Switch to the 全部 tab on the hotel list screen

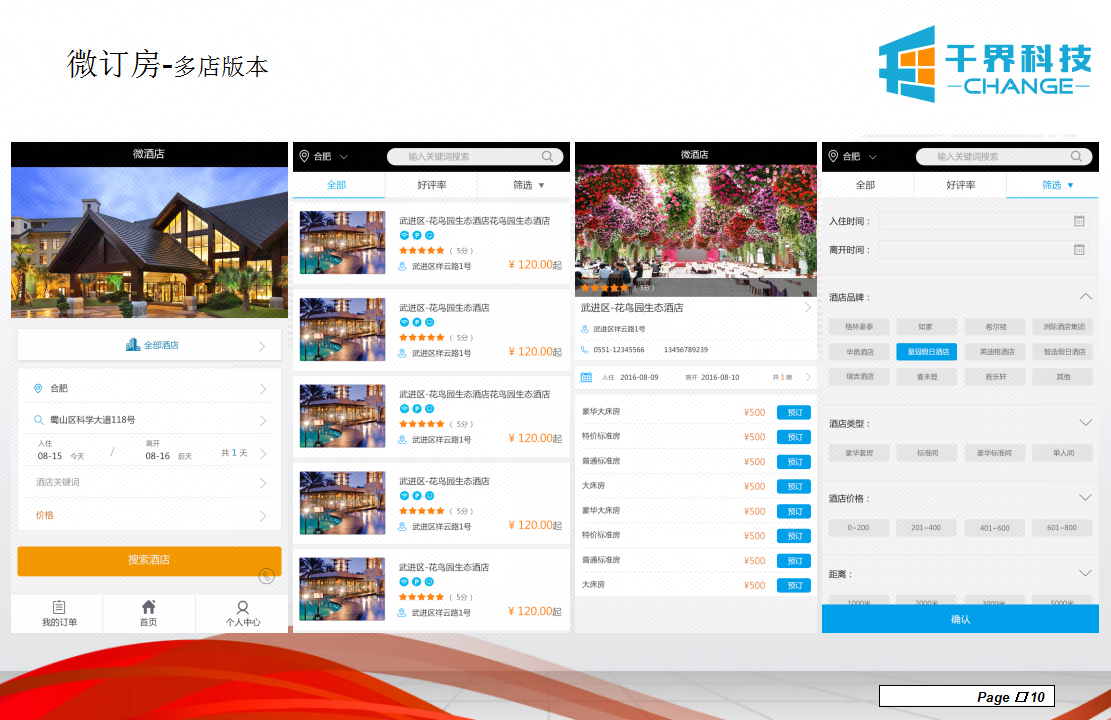pos(337,185)
